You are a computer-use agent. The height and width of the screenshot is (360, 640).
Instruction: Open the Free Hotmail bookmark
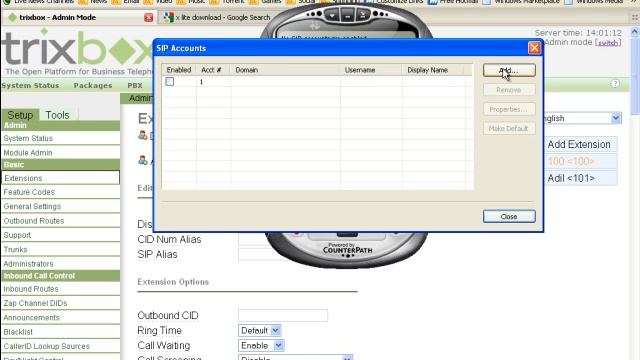point(453,2)
